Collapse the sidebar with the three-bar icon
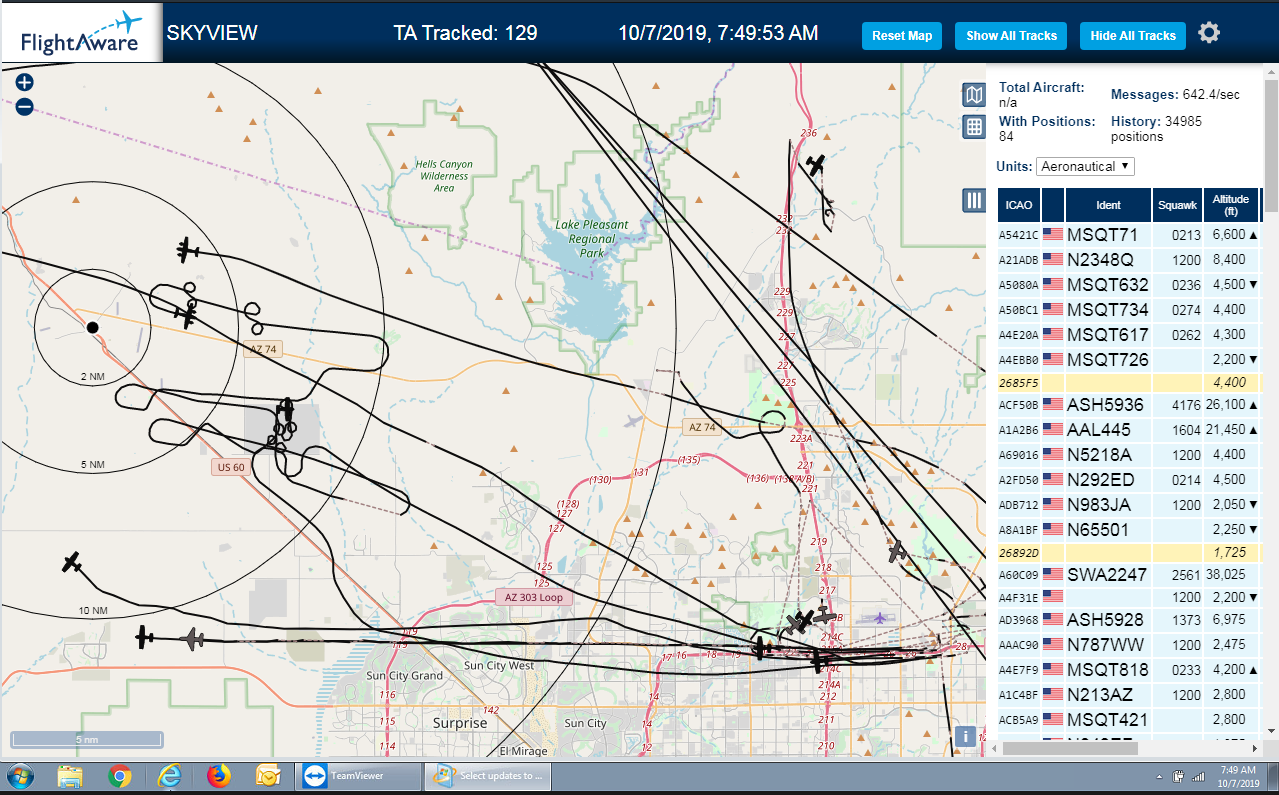This screenshot has width=1279, height=795. (973, 200)
